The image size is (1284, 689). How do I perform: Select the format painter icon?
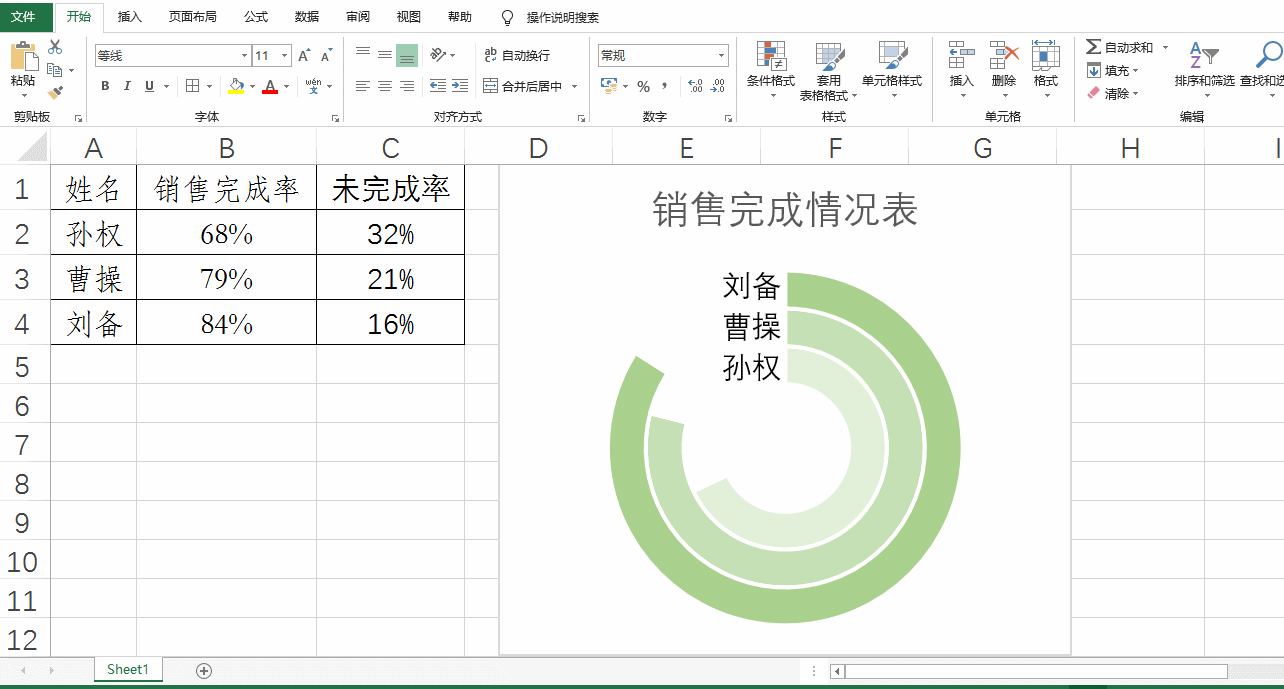coord(54,91)
